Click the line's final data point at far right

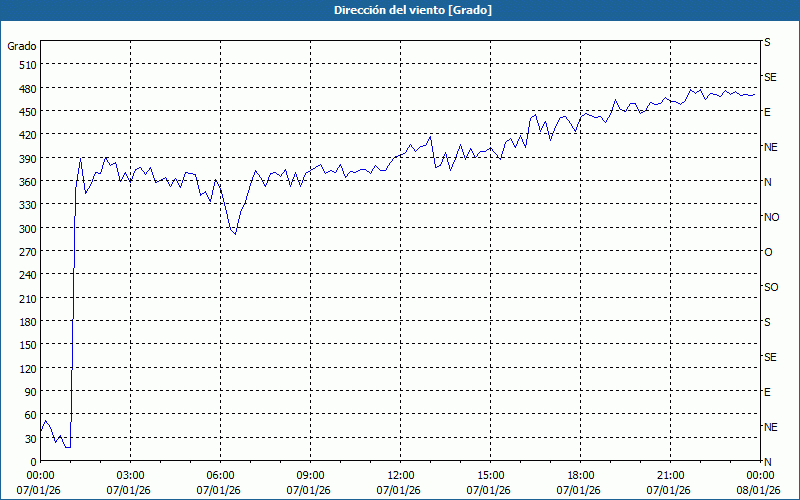755,95
